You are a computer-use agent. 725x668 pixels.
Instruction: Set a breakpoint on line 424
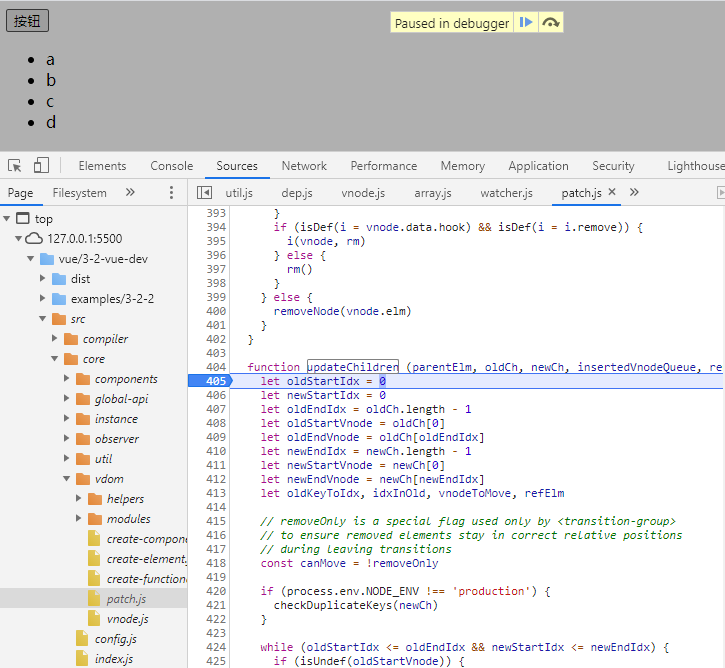pyautogui.click(x=216, y=647)
